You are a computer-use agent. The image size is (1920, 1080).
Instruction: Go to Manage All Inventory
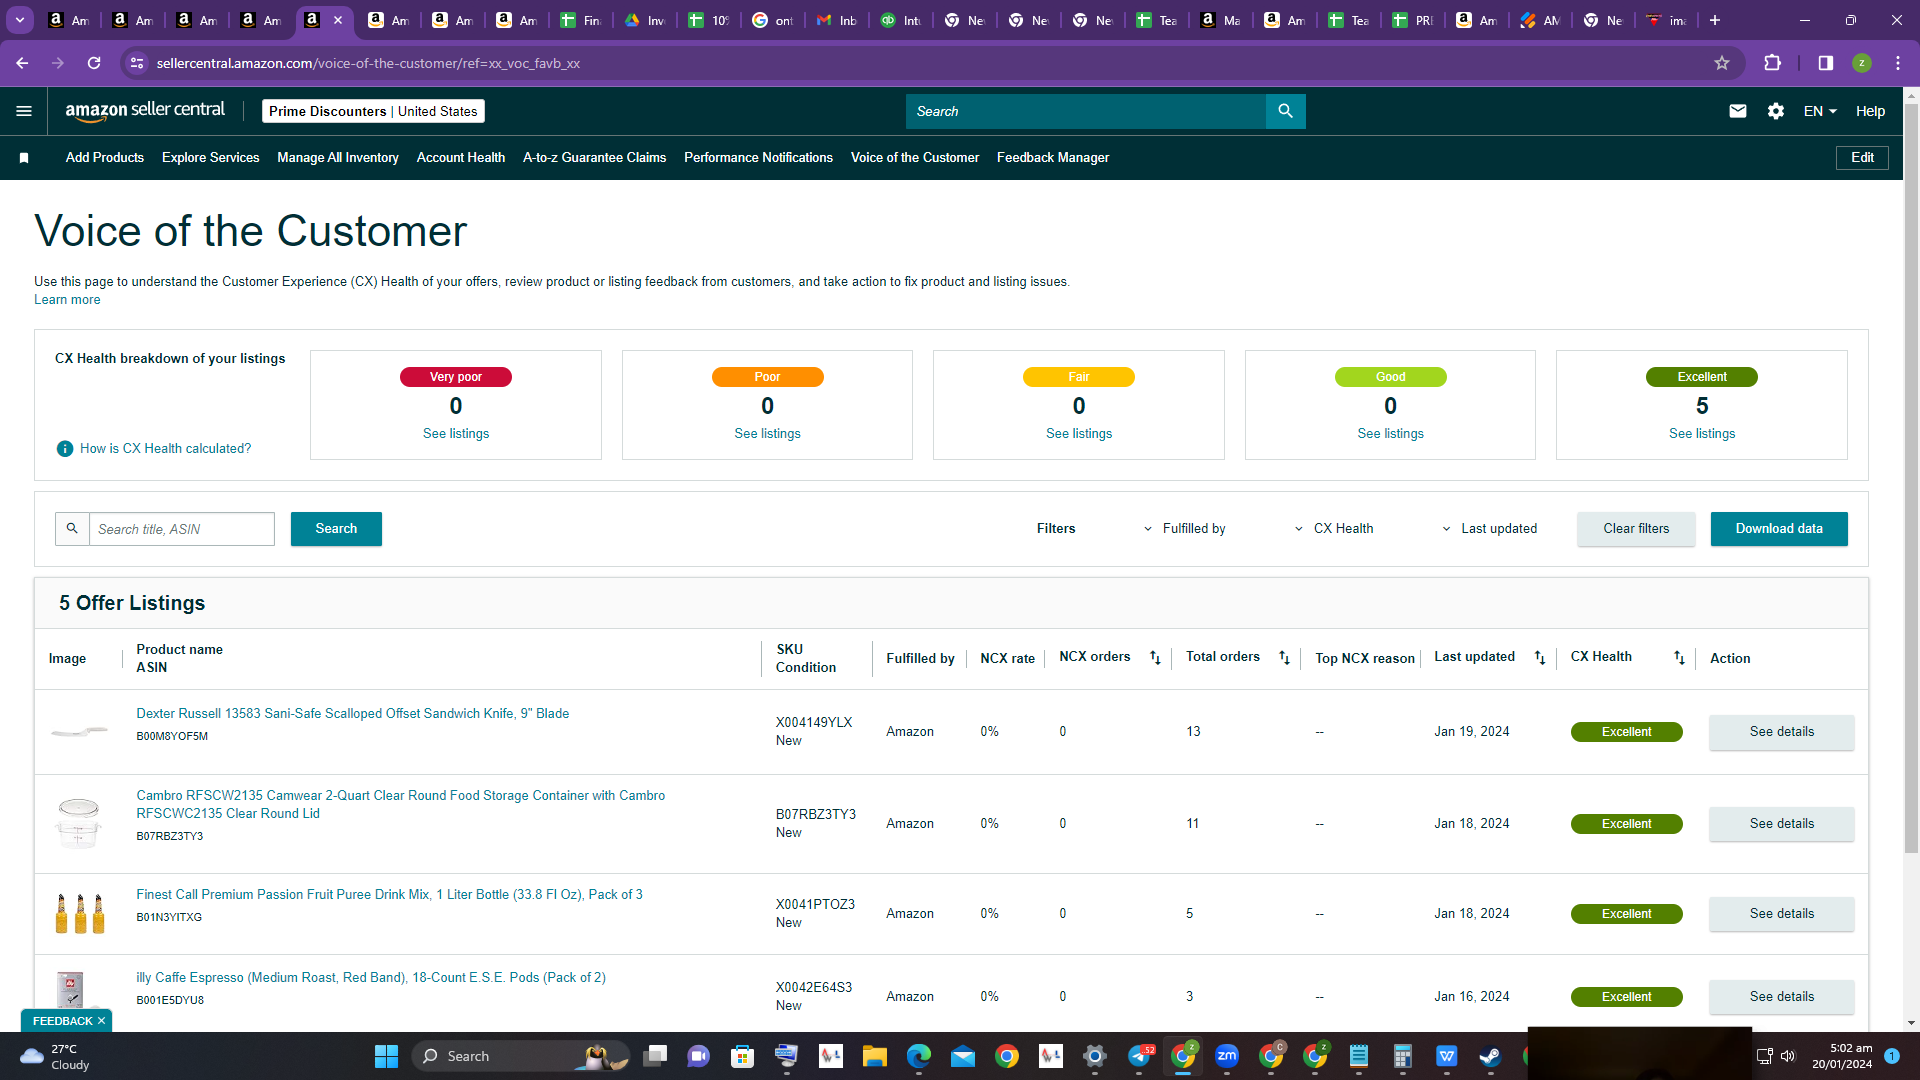point(338,158)
